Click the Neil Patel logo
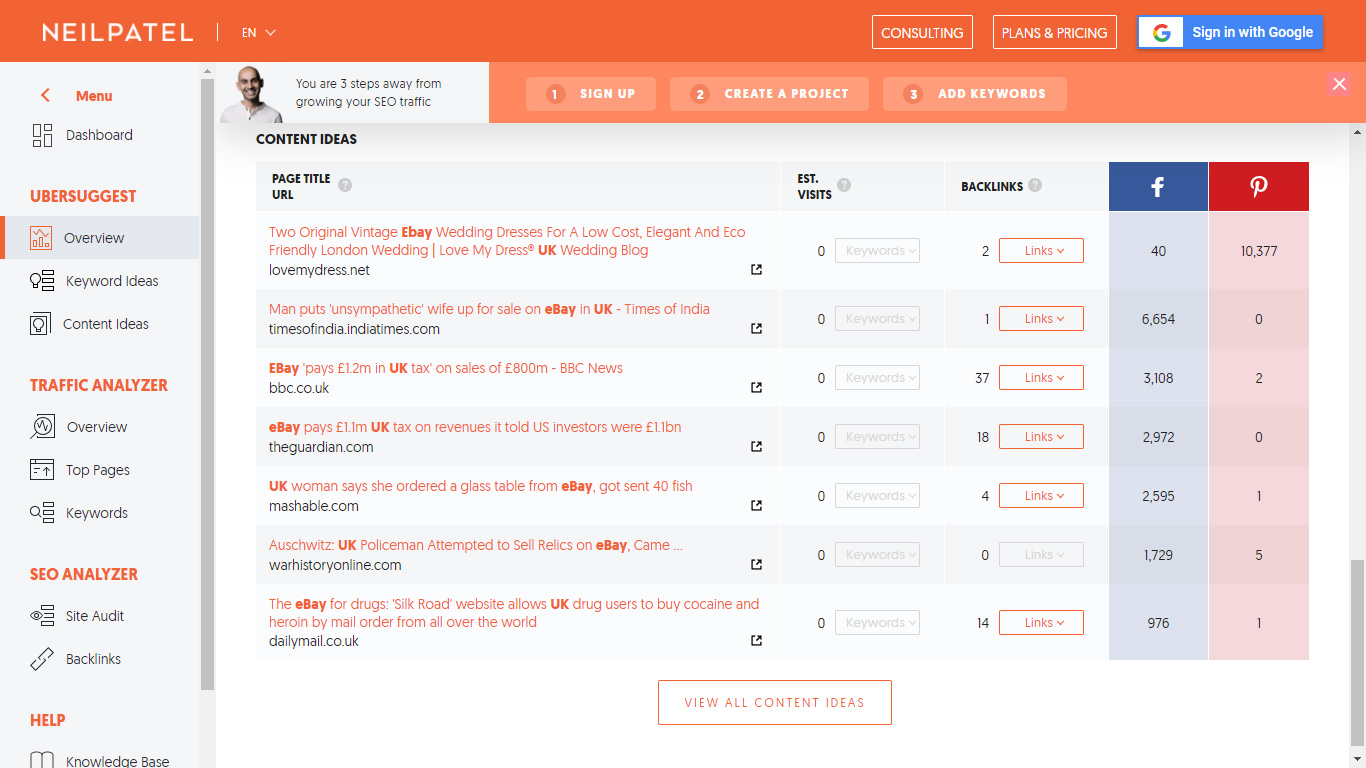The width and height of the screenshot is (1366, 768). pos(118,32)
